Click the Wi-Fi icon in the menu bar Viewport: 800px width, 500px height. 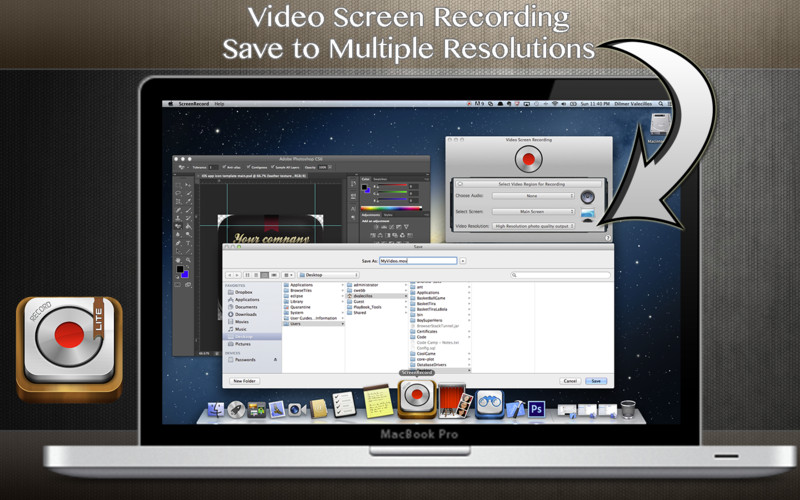pyautogui.click(x=555, y=104)
